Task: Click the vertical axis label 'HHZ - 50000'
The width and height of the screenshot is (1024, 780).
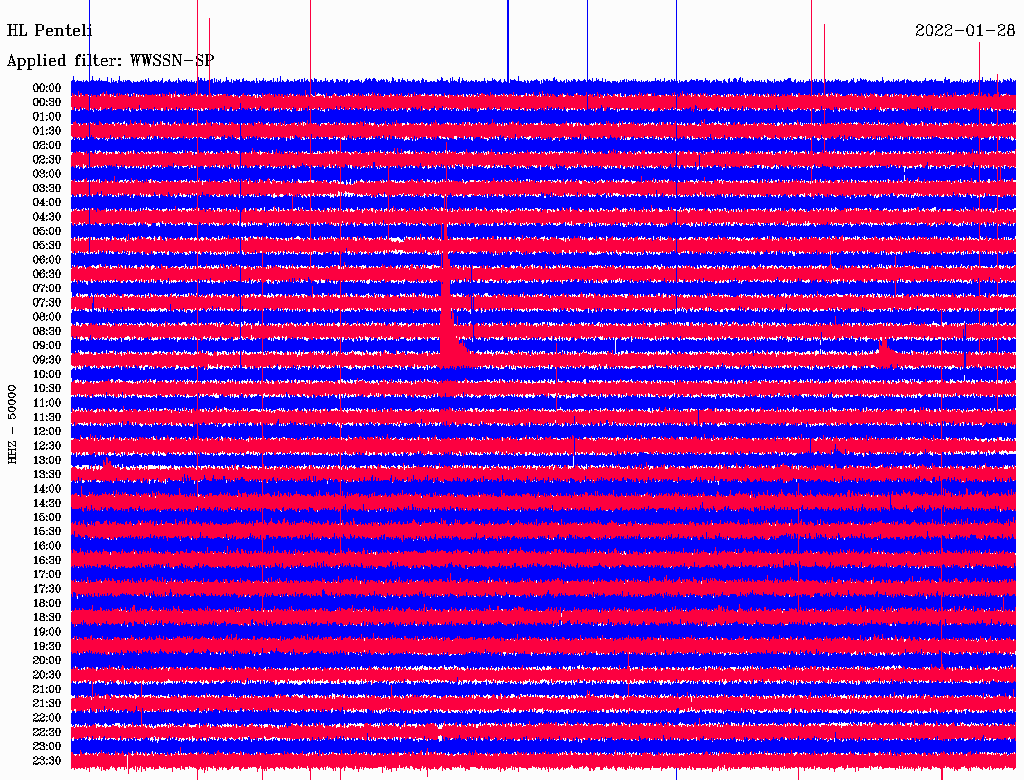Action: pyautogui.click(x=12, y=424)
